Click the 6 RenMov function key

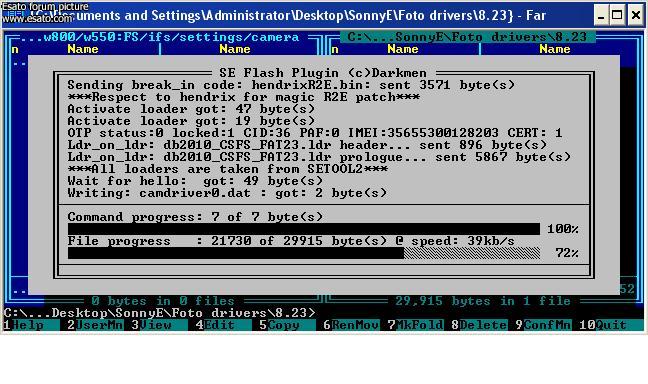click(351, 325)
